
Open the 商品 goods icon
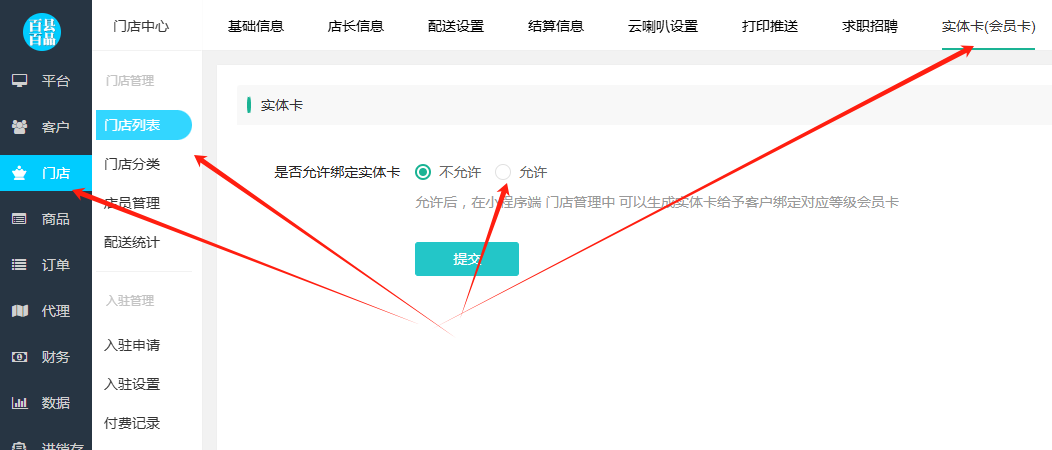click(x=19, y=219)
